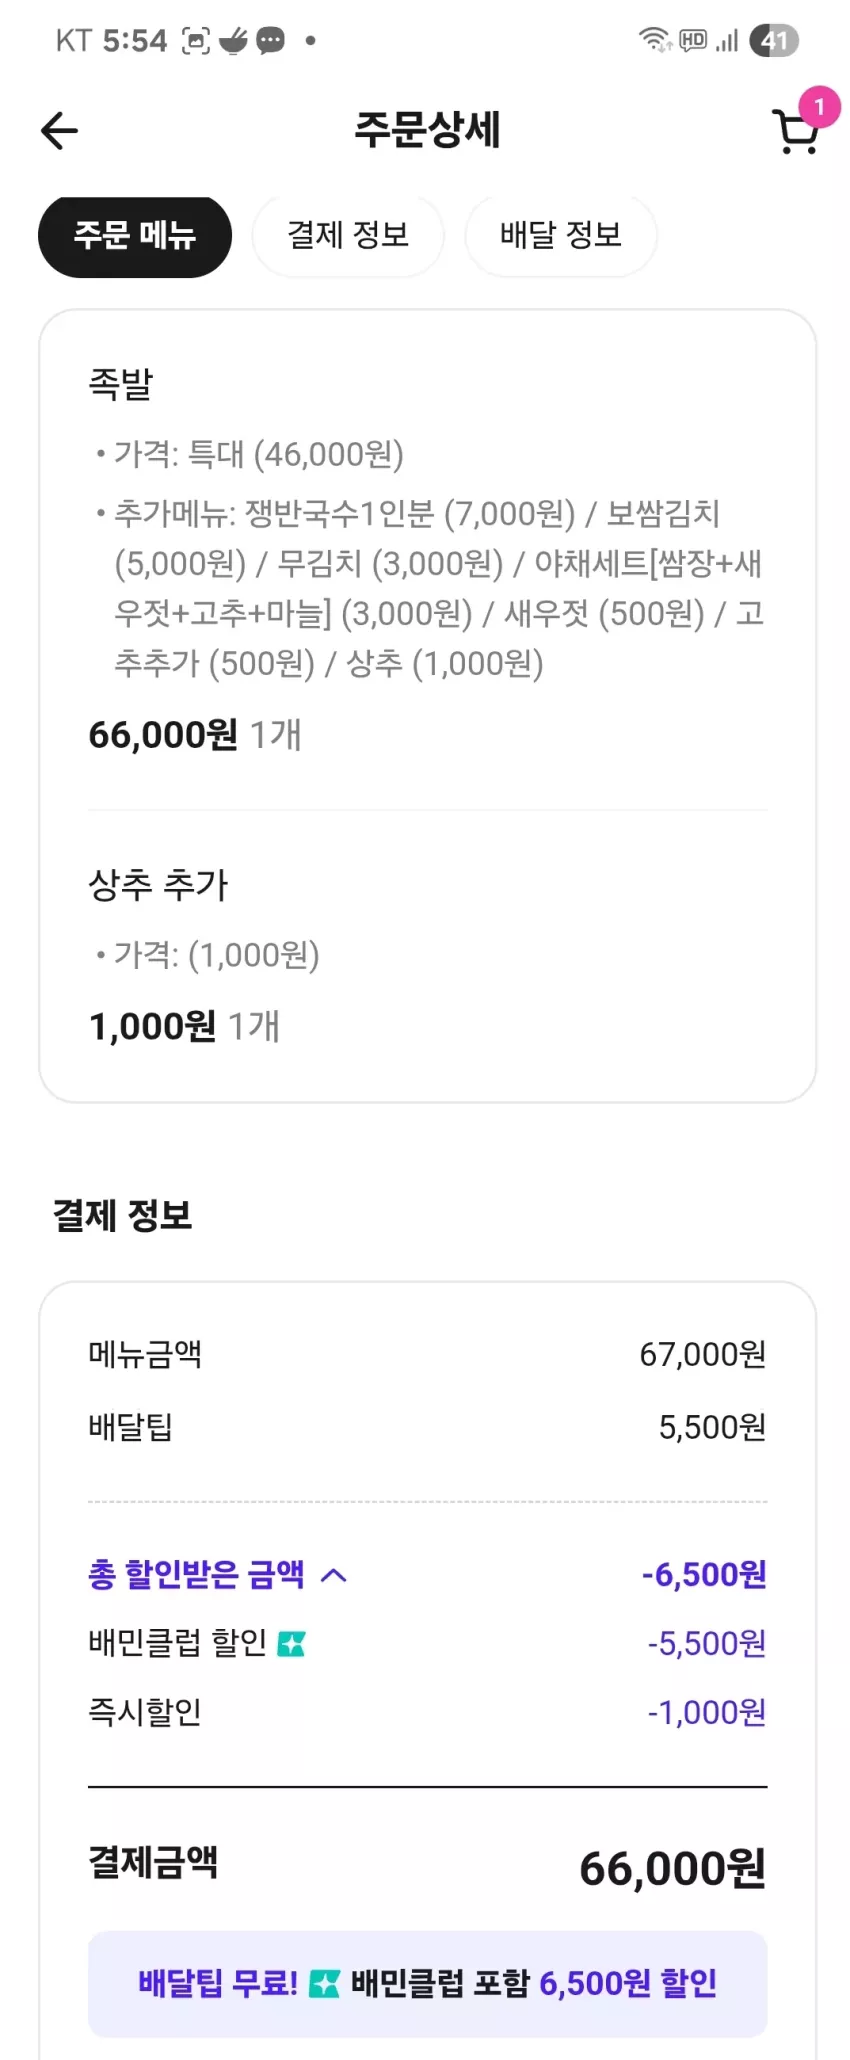Tap the 총 할인받은 금액 label
The width and height of the screenshot is (850, 2060).
click(x=196, y=1574)
